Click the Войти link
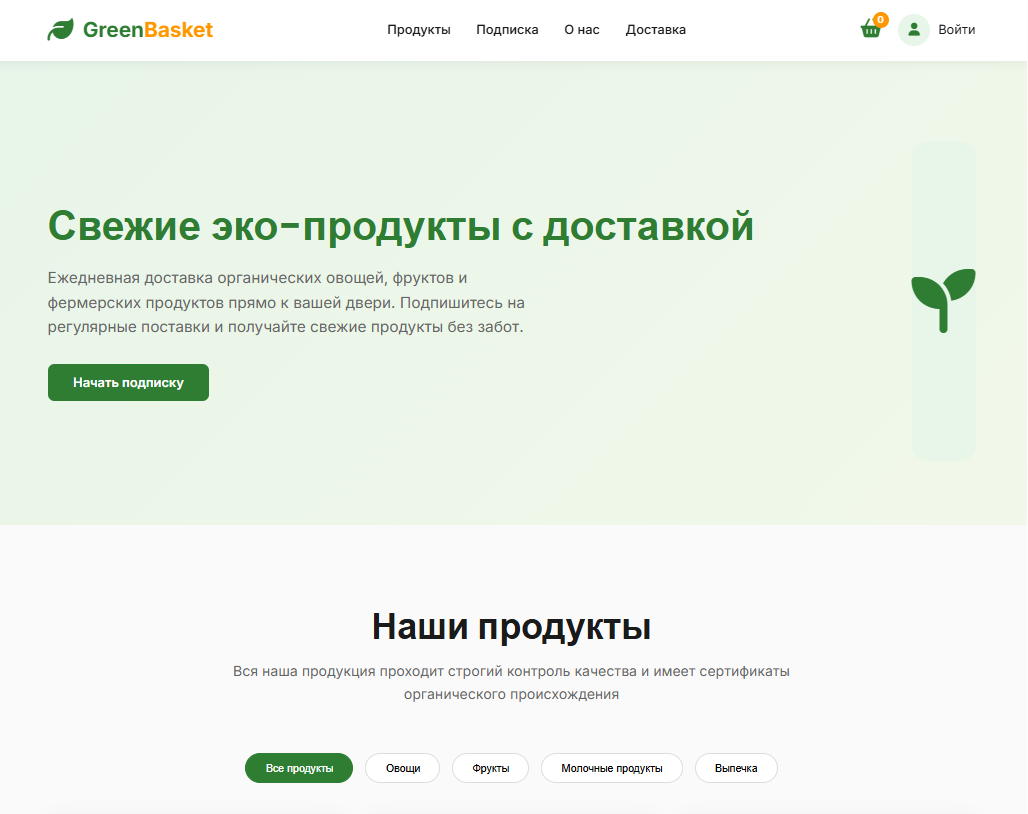This screenshot has height=814, width=1028. point(956,30)
